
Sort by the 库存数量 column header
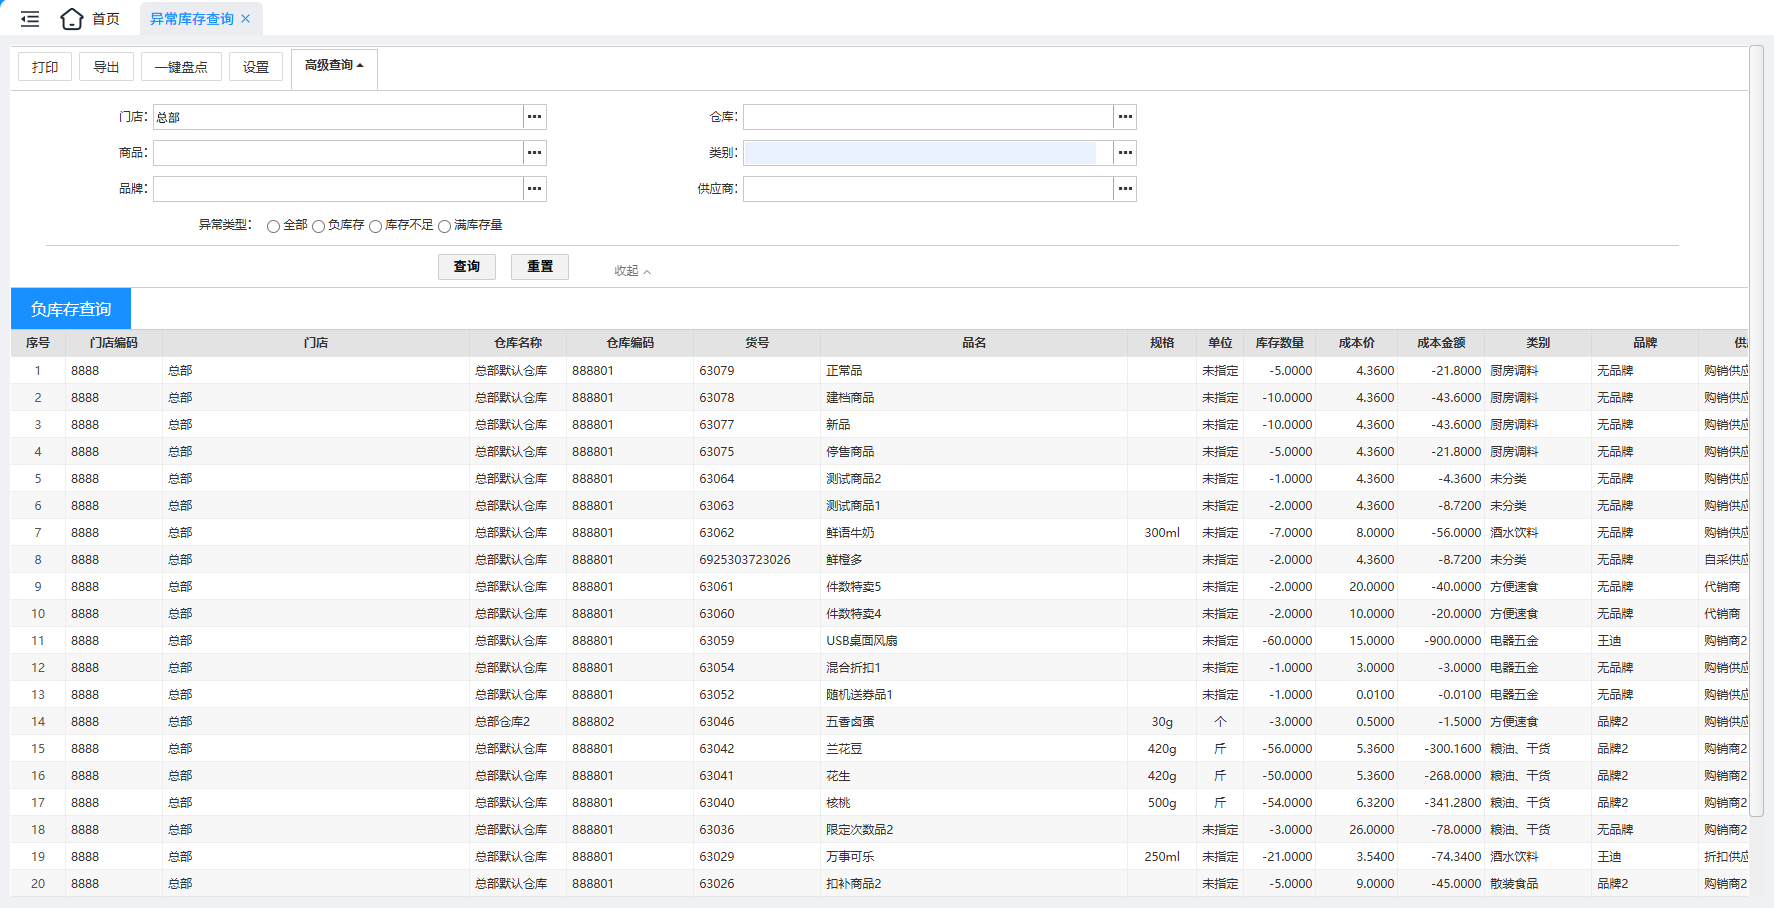point(1279,343)
